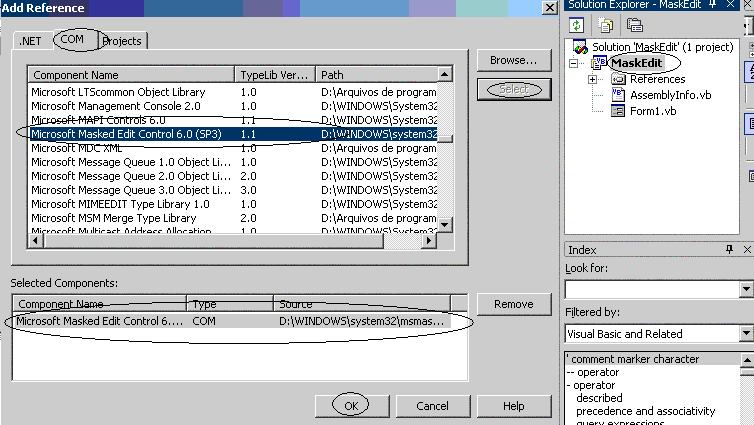
Task: Open the COM tab
Action: point(72,39)
